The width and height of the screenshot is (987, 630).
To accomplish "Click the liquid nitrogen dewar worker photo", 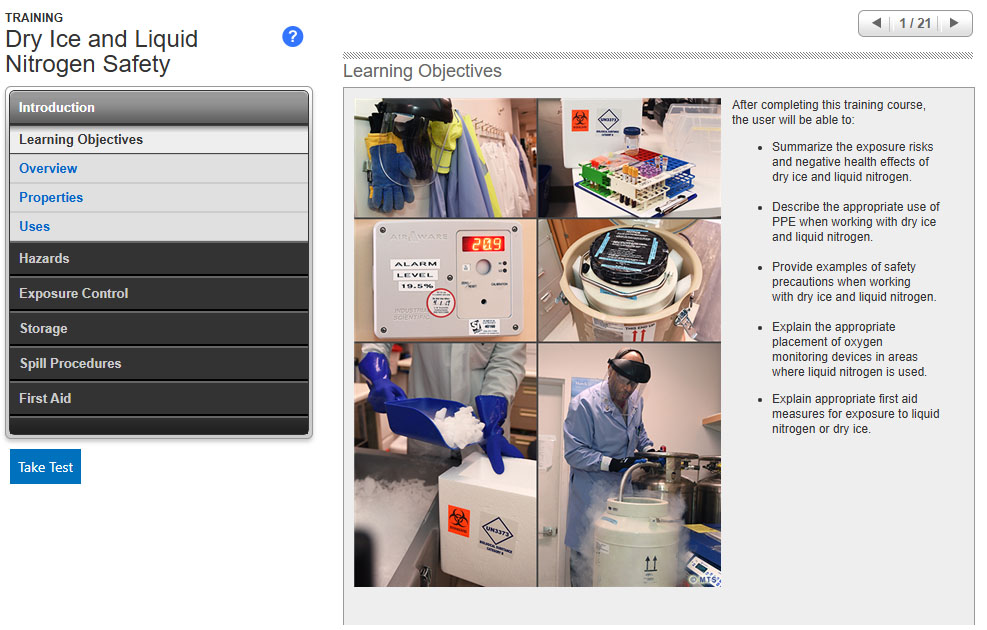I will coord(629,465).
